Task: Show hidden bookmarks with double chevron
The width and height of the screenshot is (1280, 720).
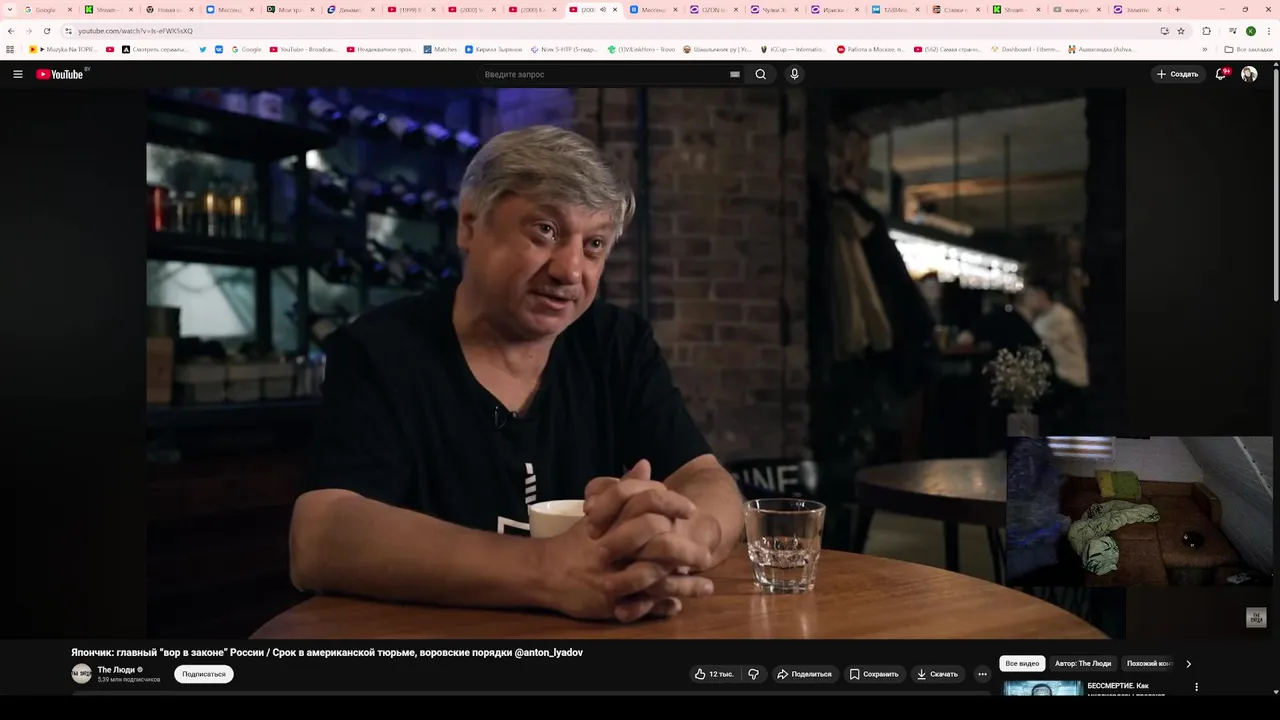Action: tap(1205, 49)
